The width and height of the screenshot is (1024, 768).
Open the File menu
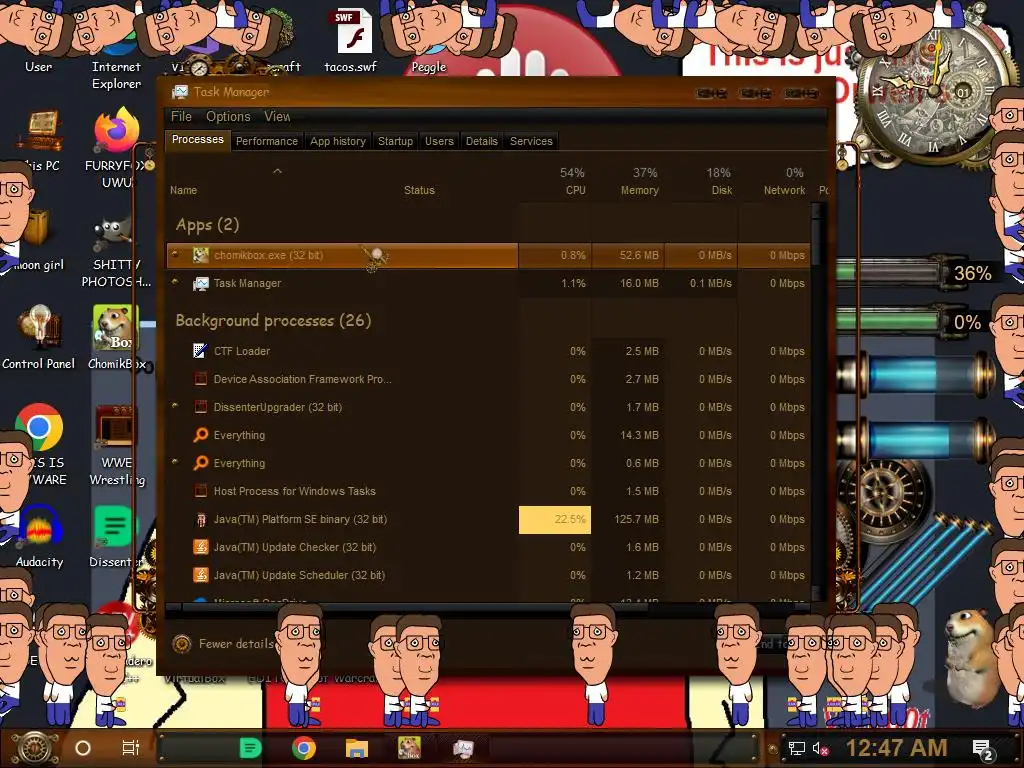click(x=181, y=116)
